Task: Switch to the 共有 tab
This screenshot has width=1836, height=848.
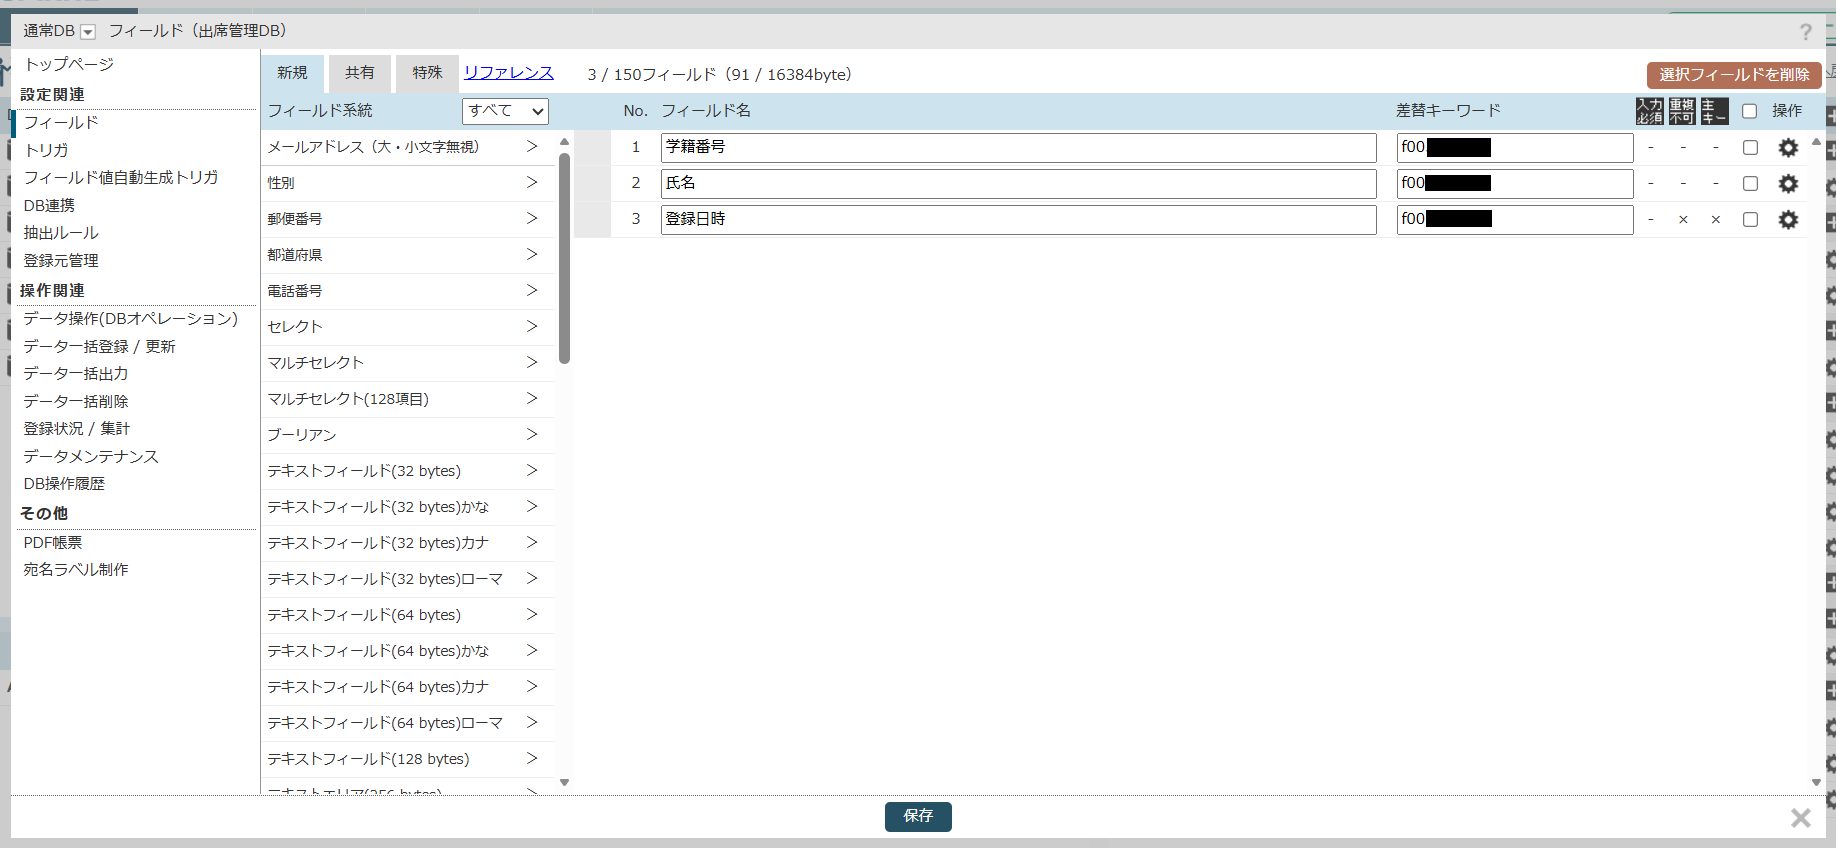Action: point(360,73)
